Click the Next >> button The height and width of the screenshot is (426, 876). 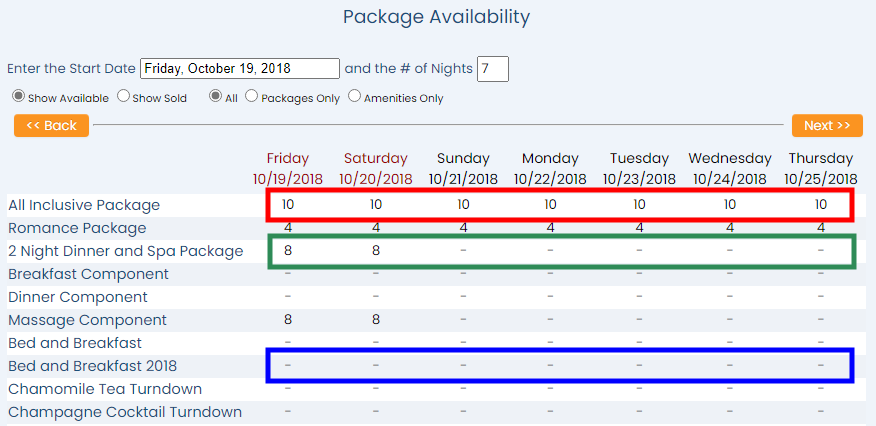pos(827,126)
